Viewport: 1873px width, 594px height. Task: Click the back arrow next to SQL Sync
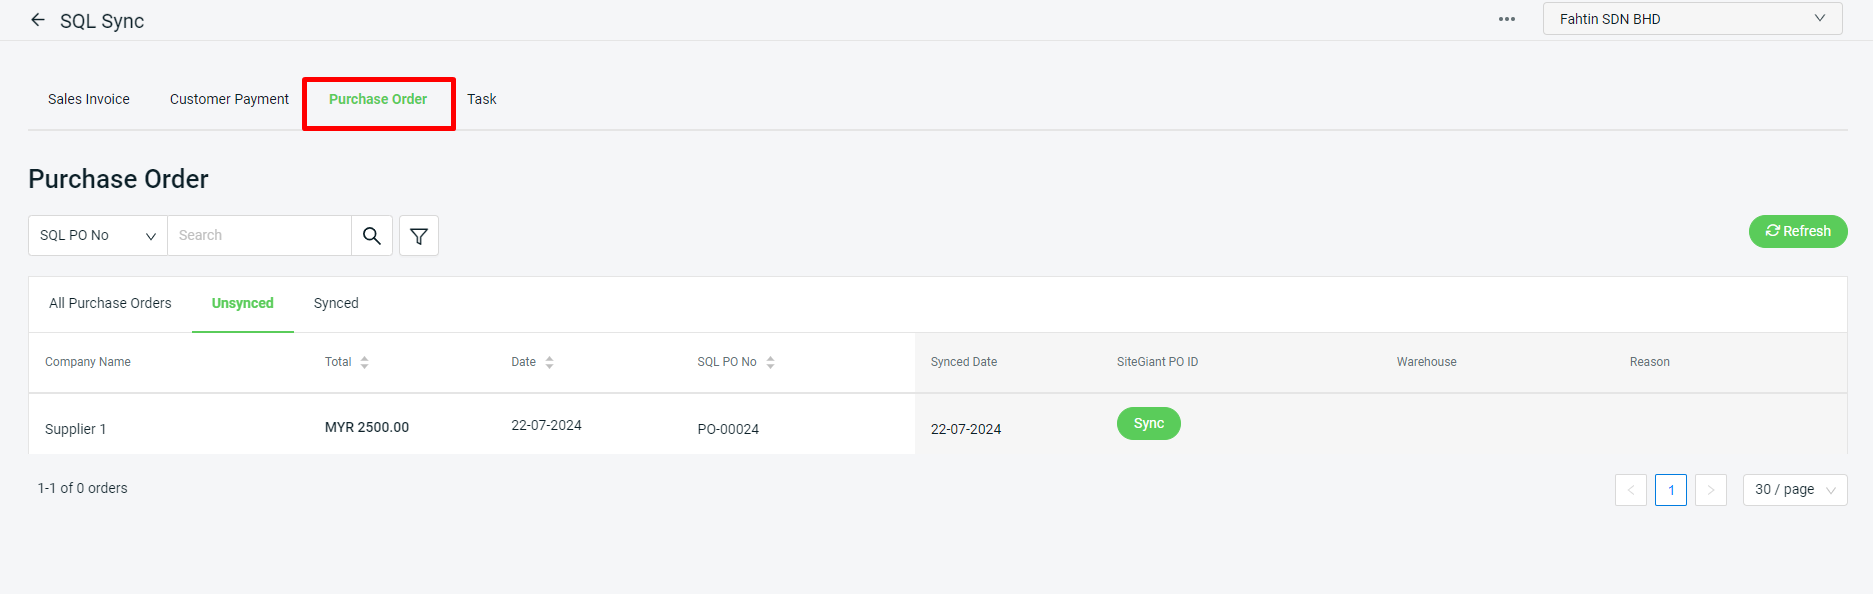pyautogui.click(x=38, y=19)
